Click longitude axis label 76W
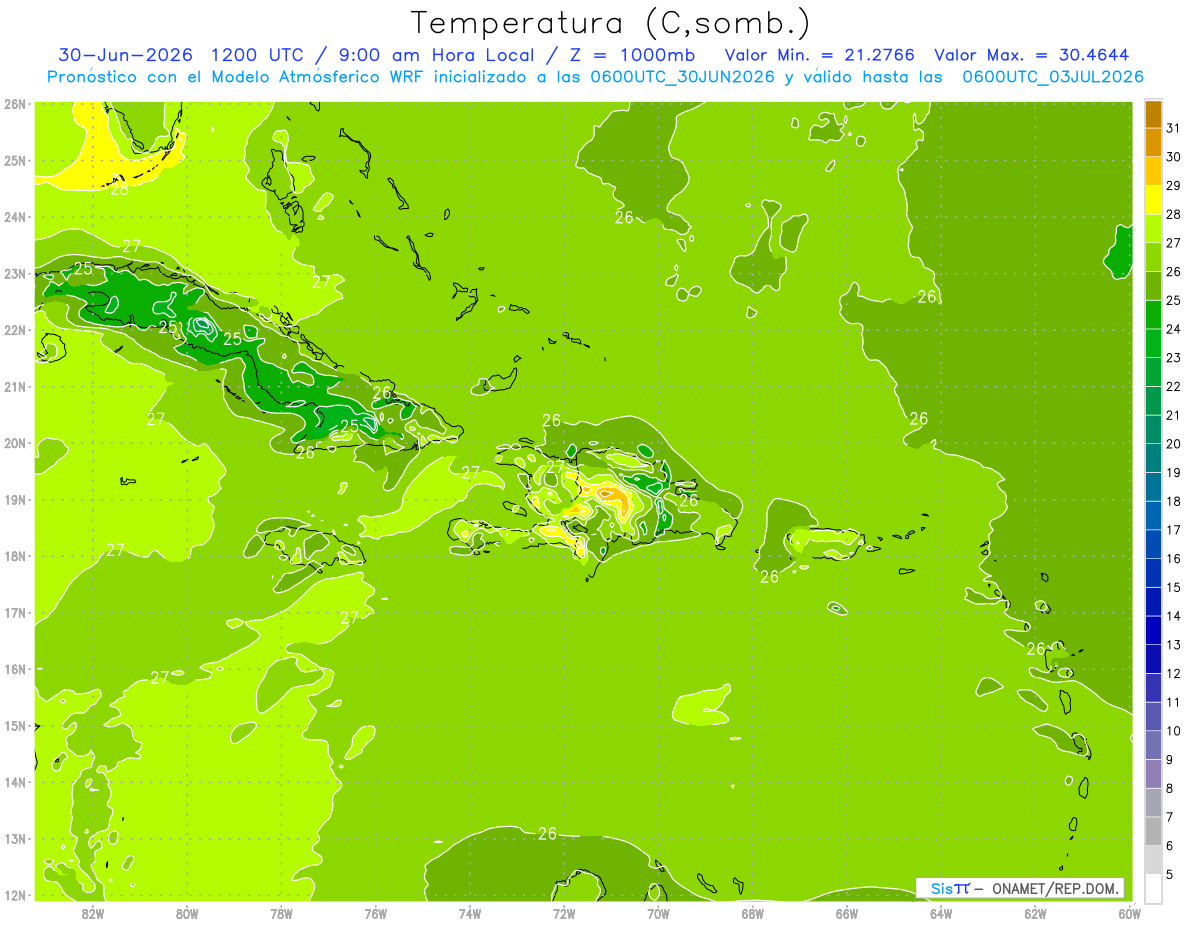 375,913
